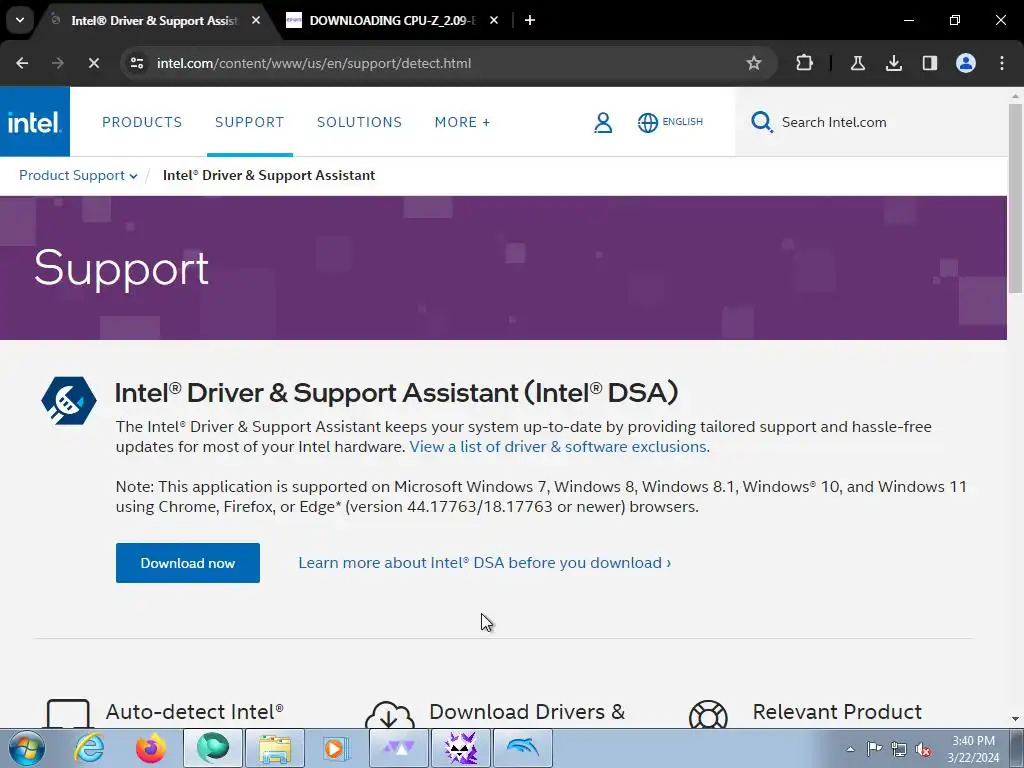Launch Internet Explorer from taskbar

click(x=89, y=748)
